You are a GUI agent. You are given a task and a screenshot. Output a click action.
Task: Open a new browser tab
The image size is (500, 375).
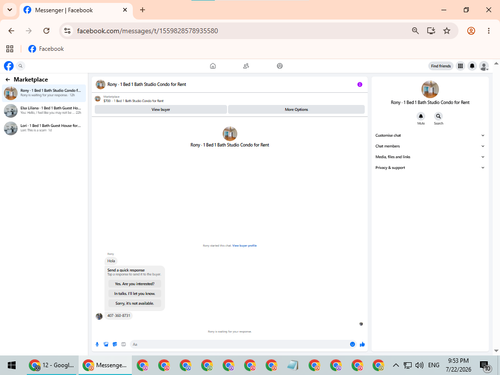142,10
